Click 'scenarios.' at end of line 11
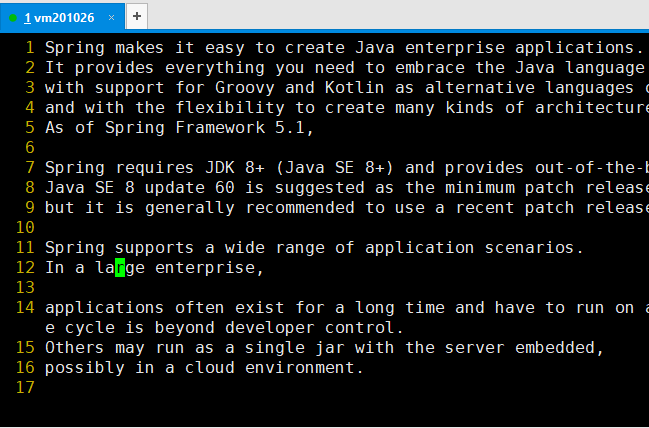This screenshot has width=649, height=428. tap(534, 248)
